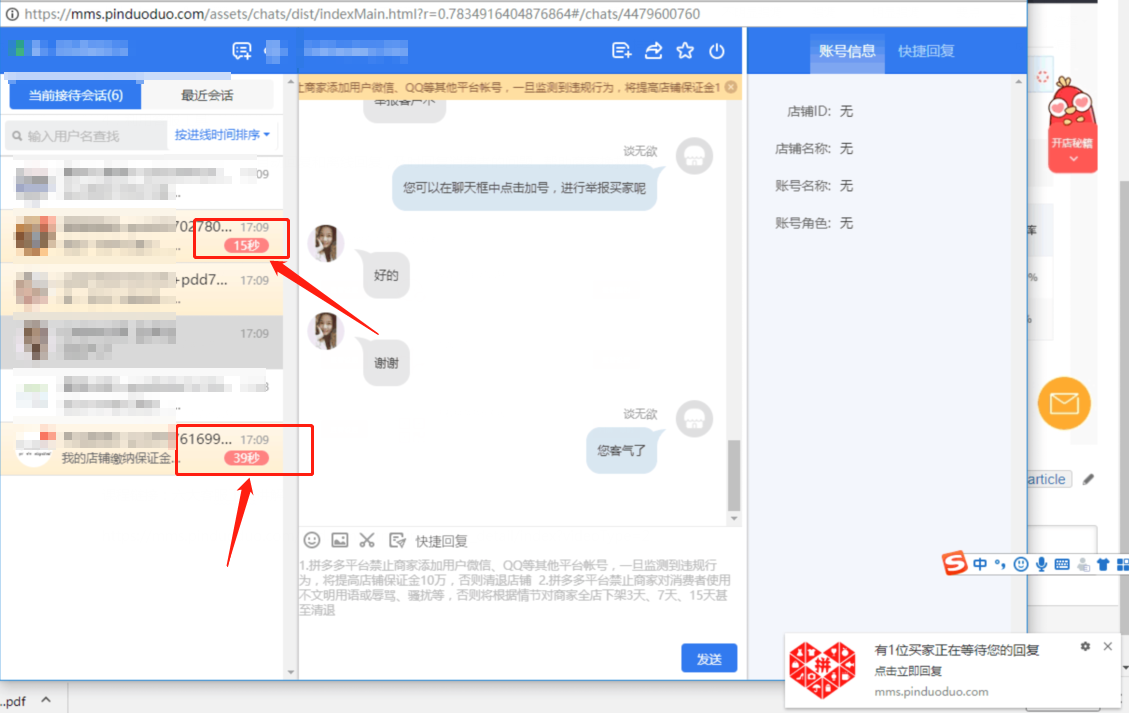Switch to the 最近会话 tab
Image resolution: width=1129 pixels, height=713 pixels.
207,96
